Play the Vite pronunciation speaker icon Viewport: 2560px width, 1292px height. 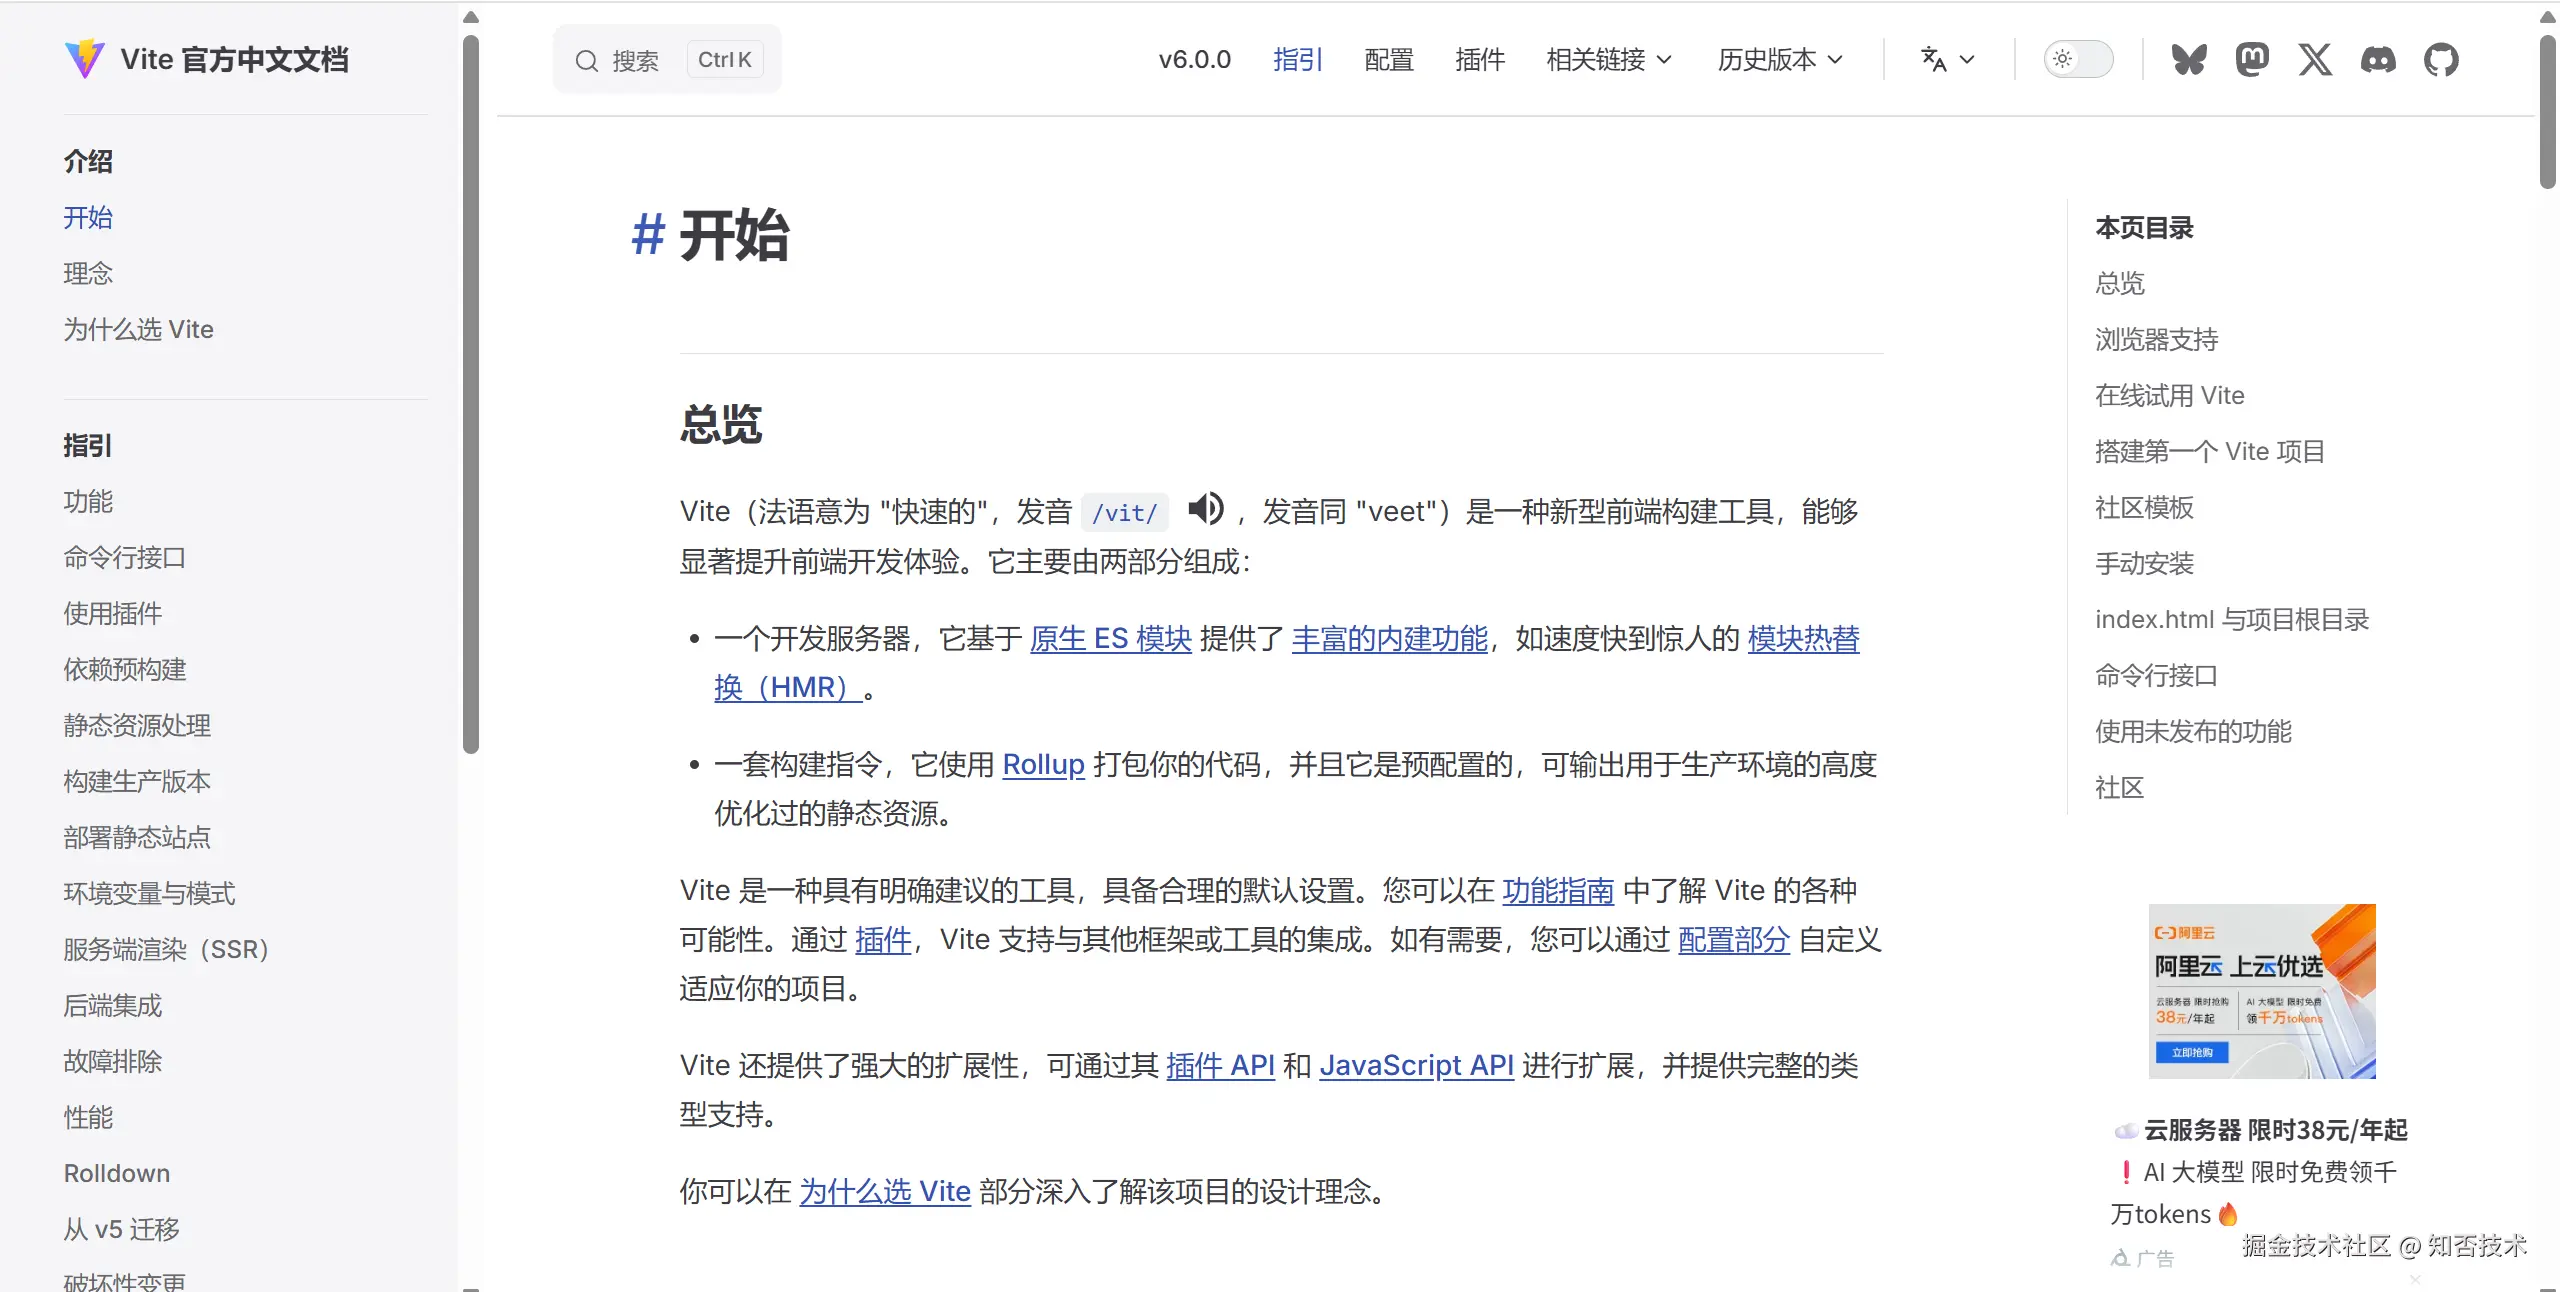pos(1206,509)
